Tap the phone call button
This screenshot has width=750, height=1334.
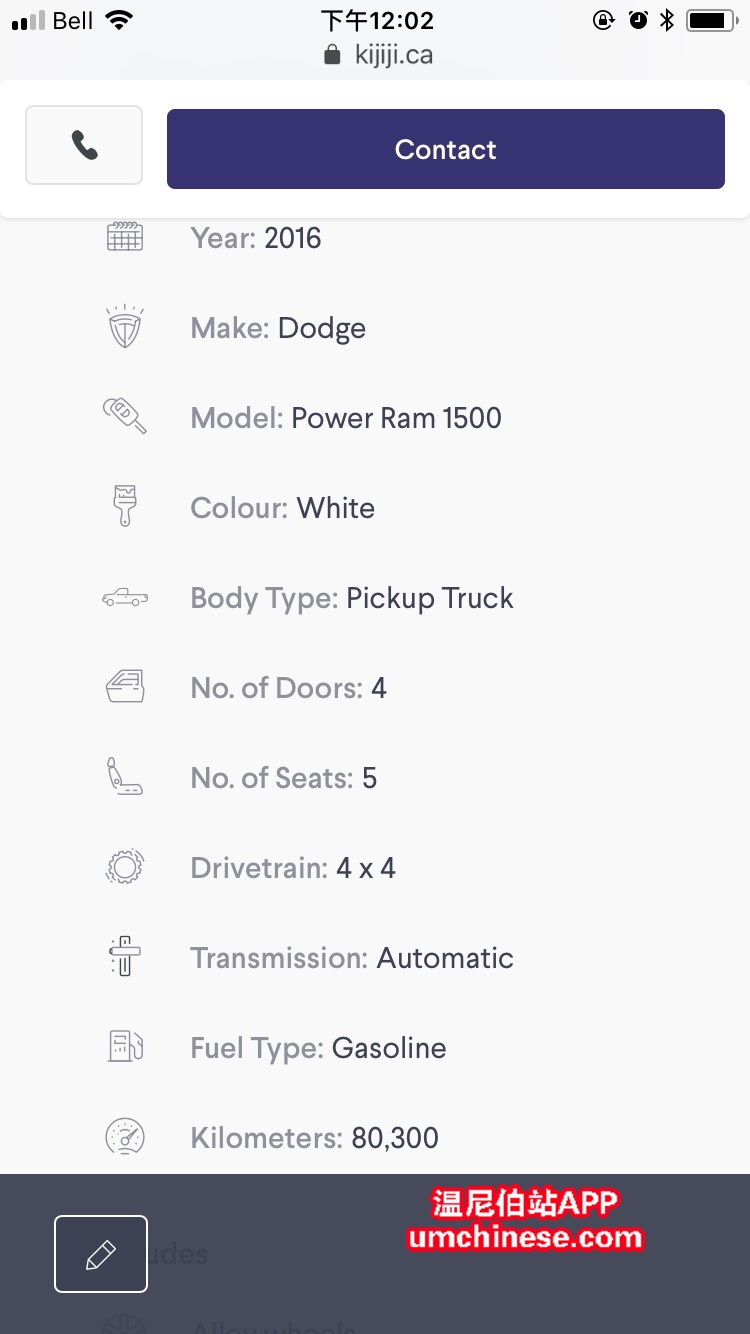(x=84, y=146)
